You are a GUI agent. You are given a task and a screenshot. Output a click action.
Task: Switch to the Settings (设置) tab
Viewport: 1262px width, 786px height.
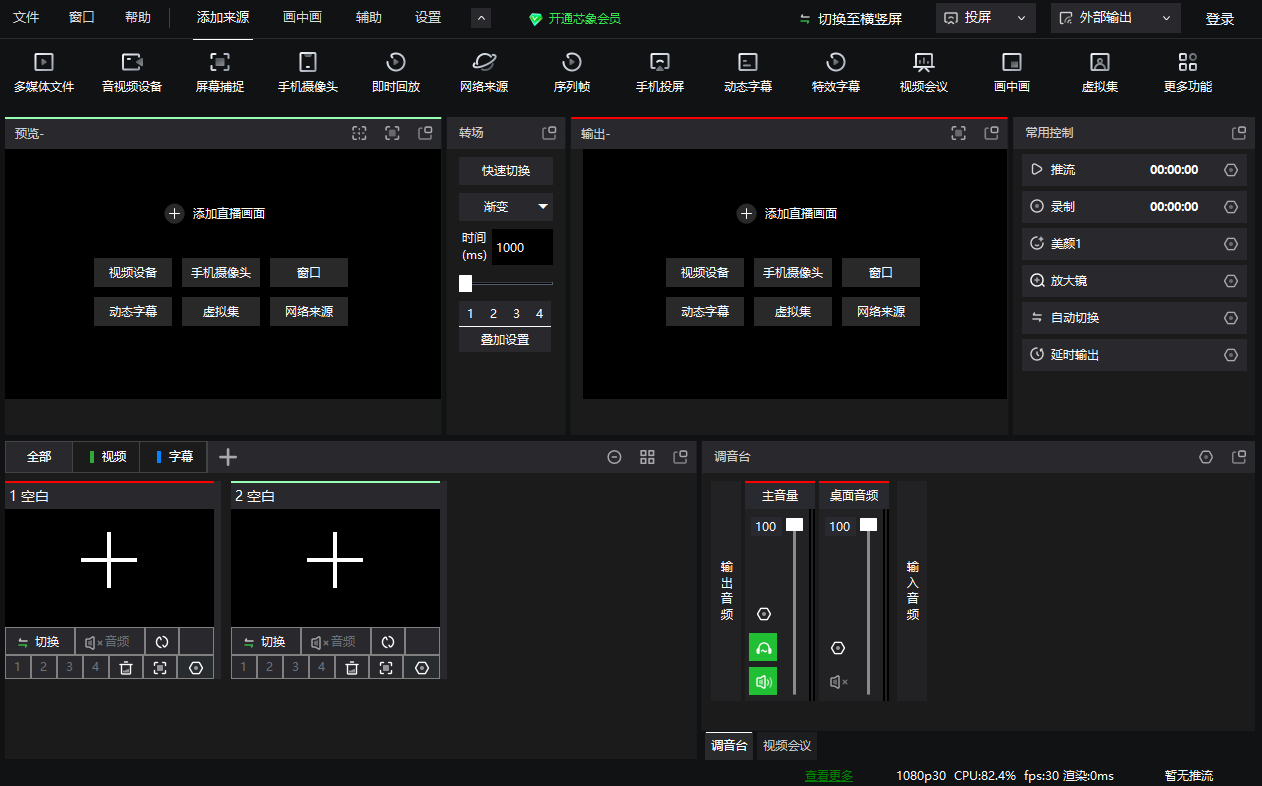tap(428, 18)
